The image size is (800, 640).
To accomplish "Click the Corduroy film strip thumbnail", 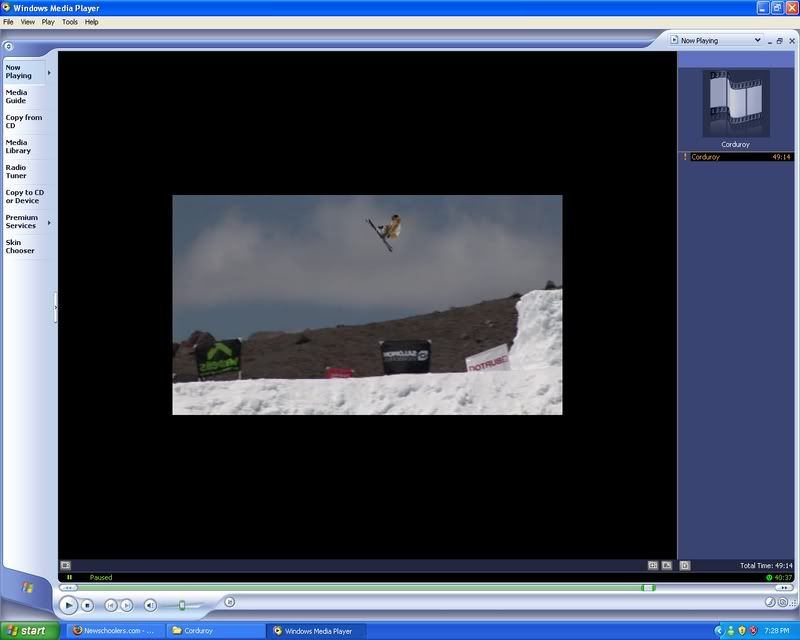I will click(x=736, y=104).
